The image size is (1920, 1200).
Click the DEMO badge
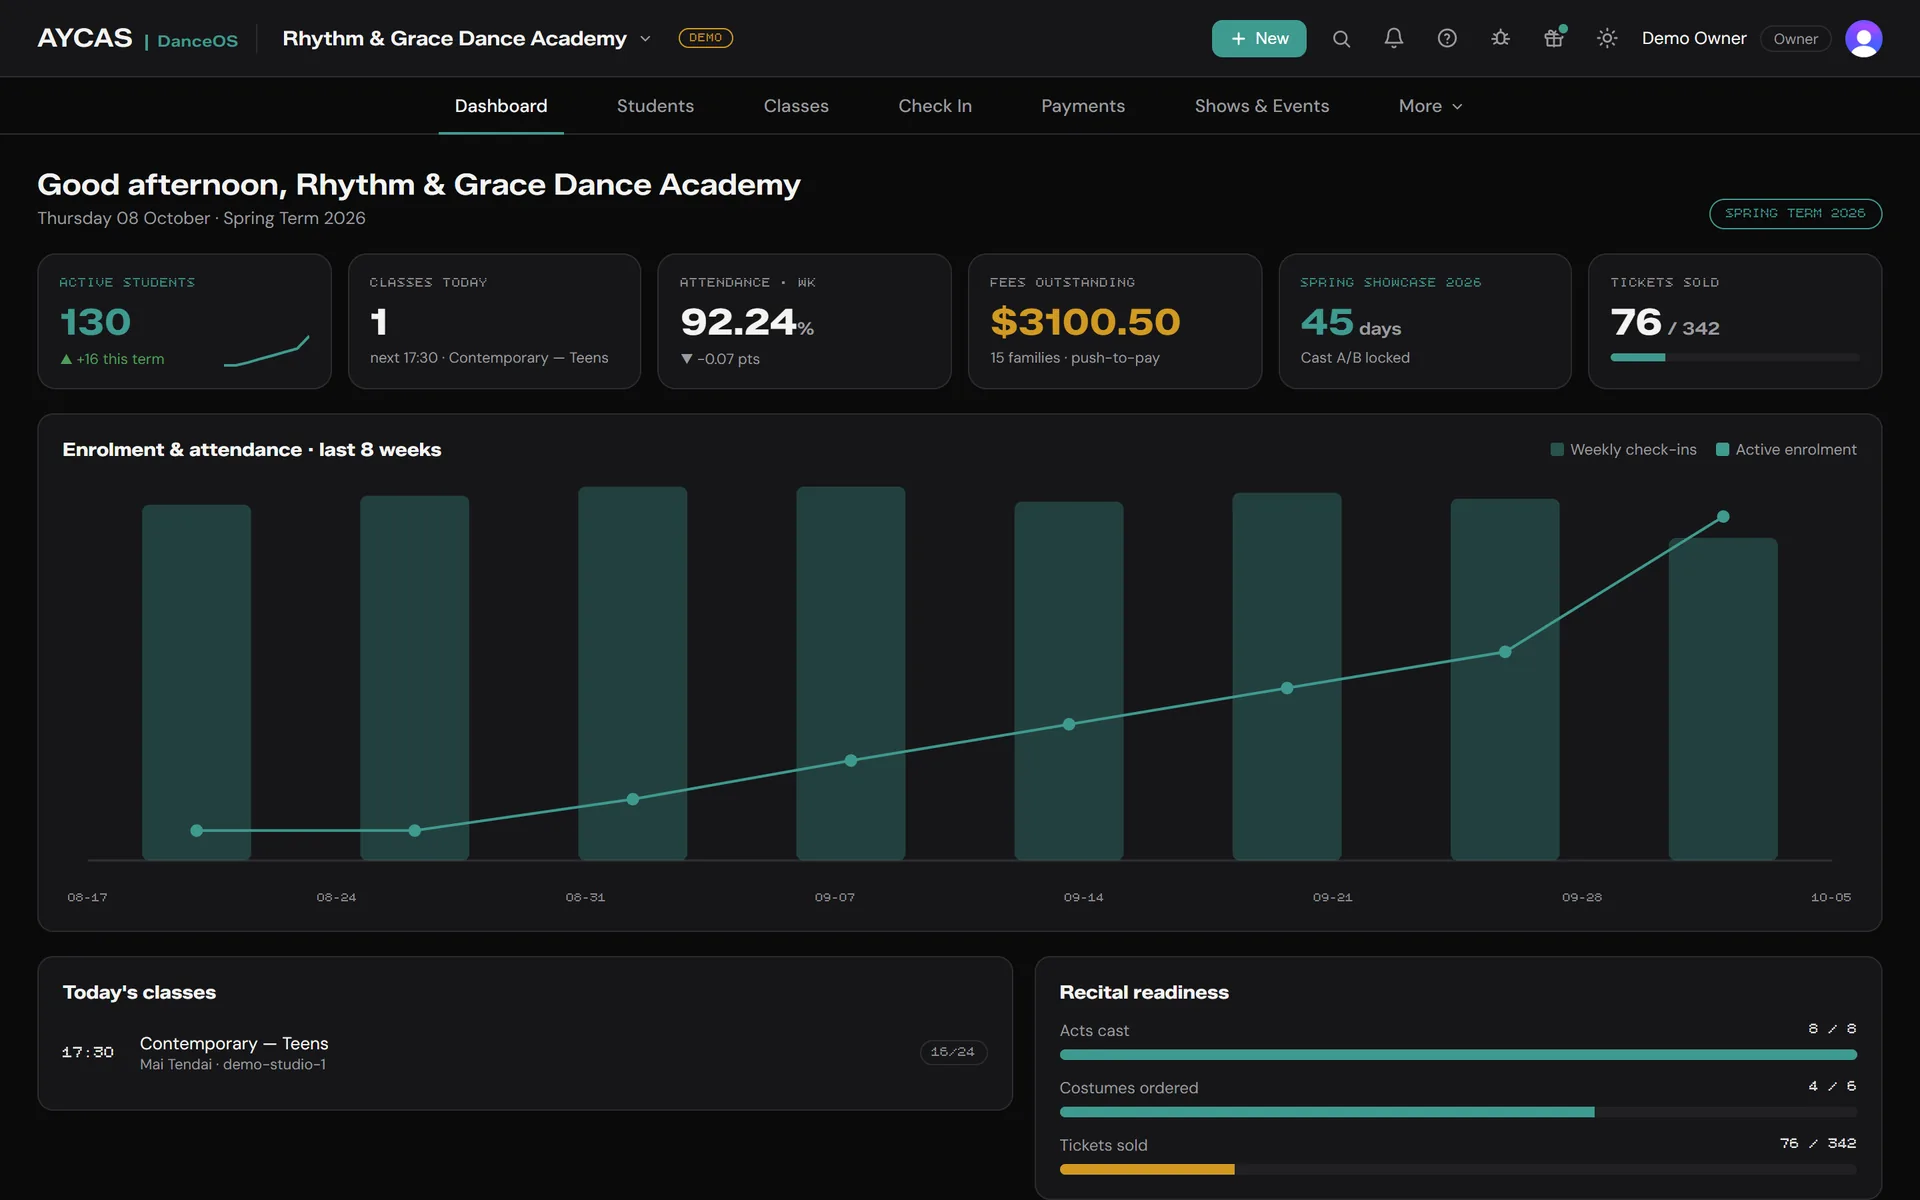[705, 38]
